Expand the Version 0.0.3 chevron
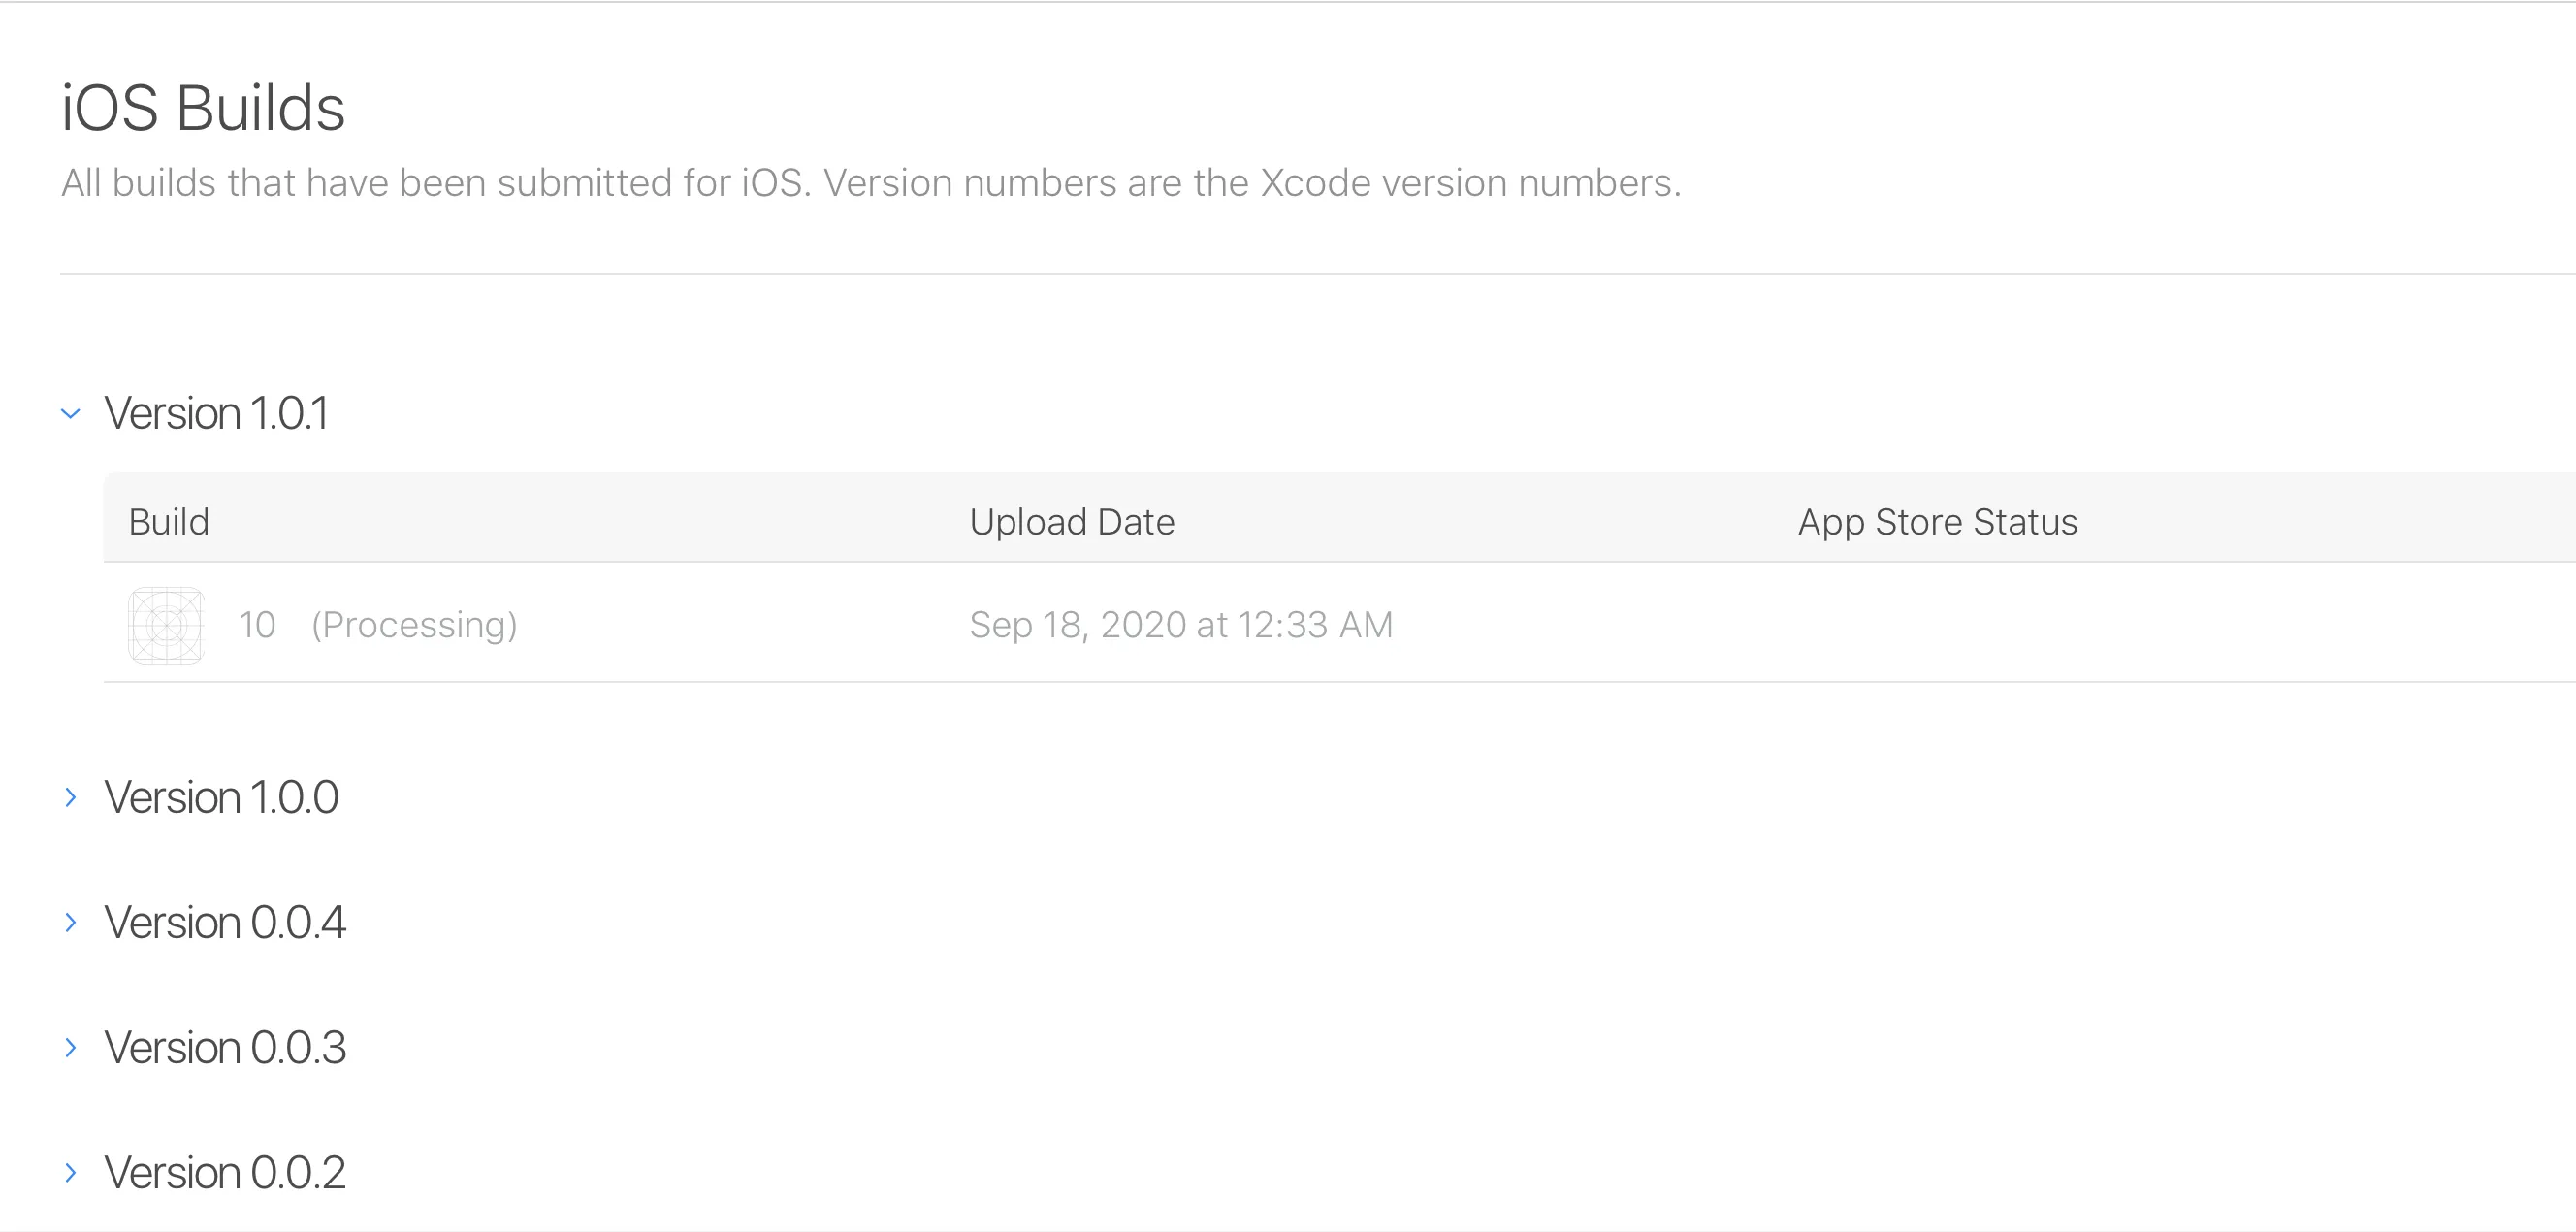 70,1047
